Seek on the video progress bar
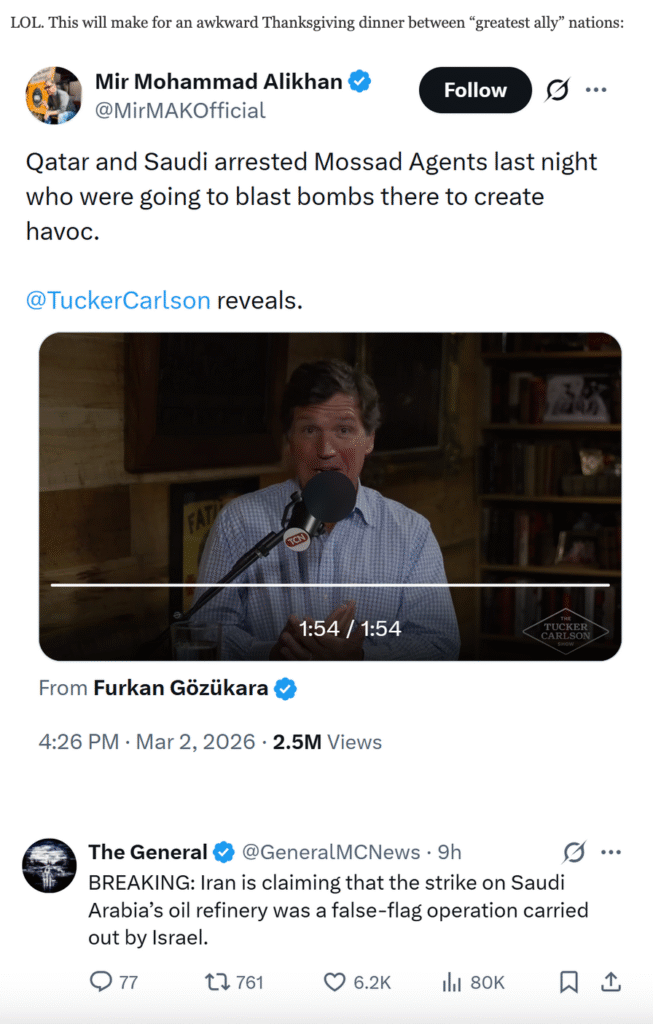 (x=330, y=584)
